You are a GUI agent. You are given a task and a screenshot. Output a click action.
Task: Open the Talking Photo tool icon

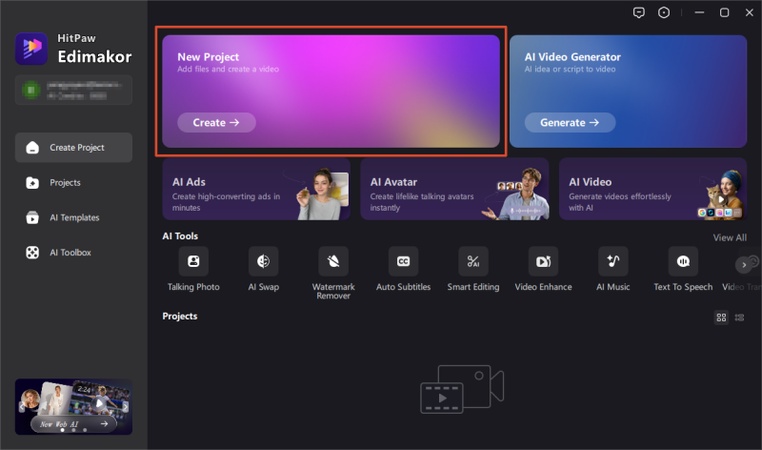pyautogui.click(x=193, y=261)
